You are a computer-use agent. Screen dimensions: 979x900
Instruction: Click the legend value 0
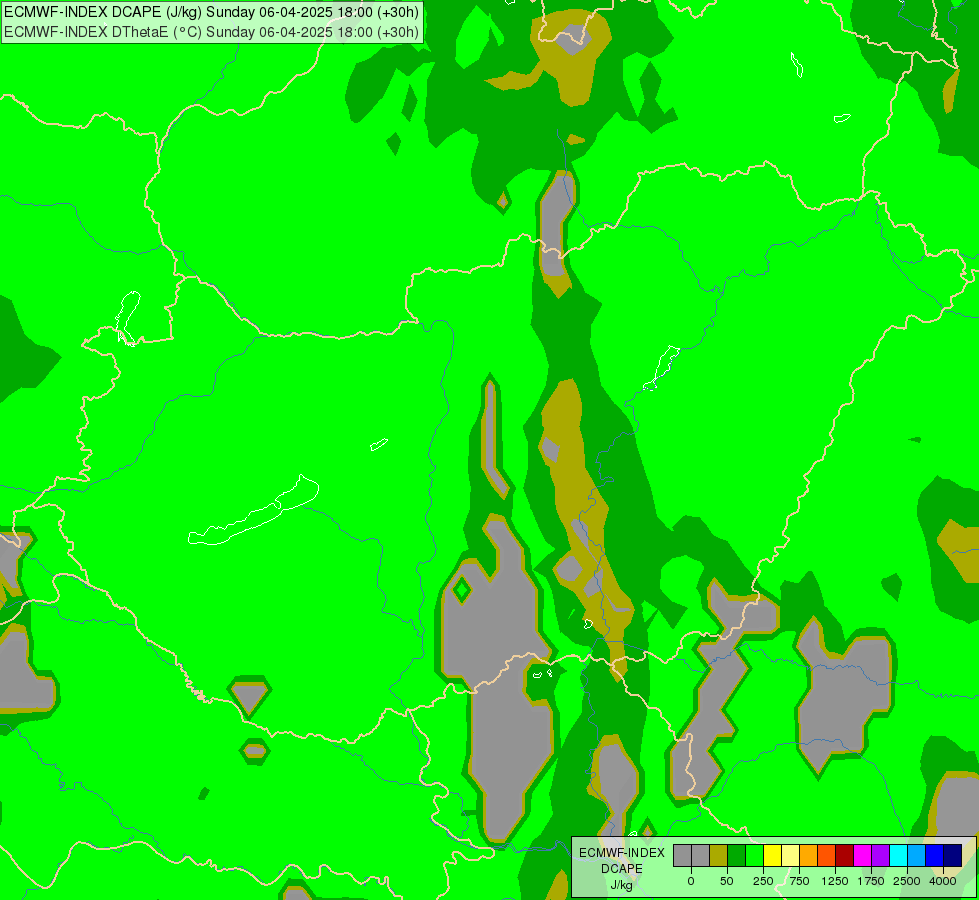(x=691, y=881)
